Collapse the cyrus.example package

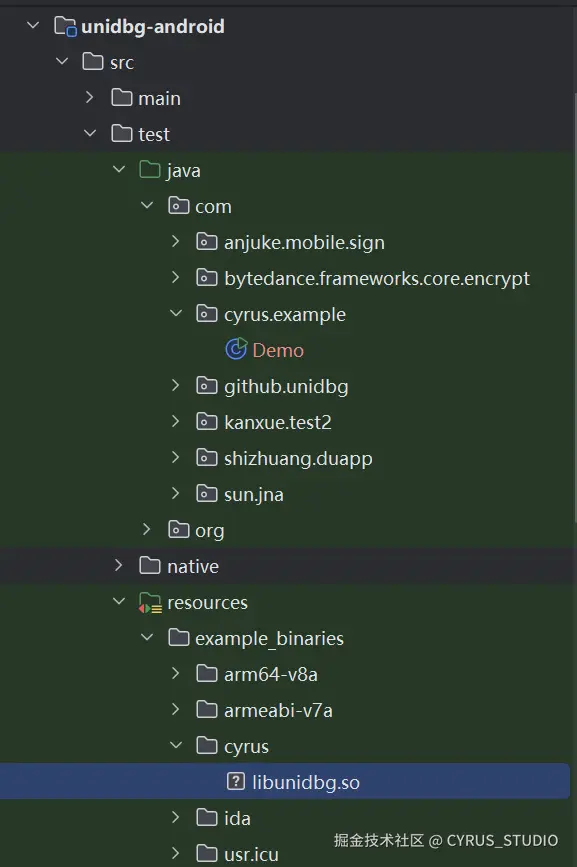(176, 313)
